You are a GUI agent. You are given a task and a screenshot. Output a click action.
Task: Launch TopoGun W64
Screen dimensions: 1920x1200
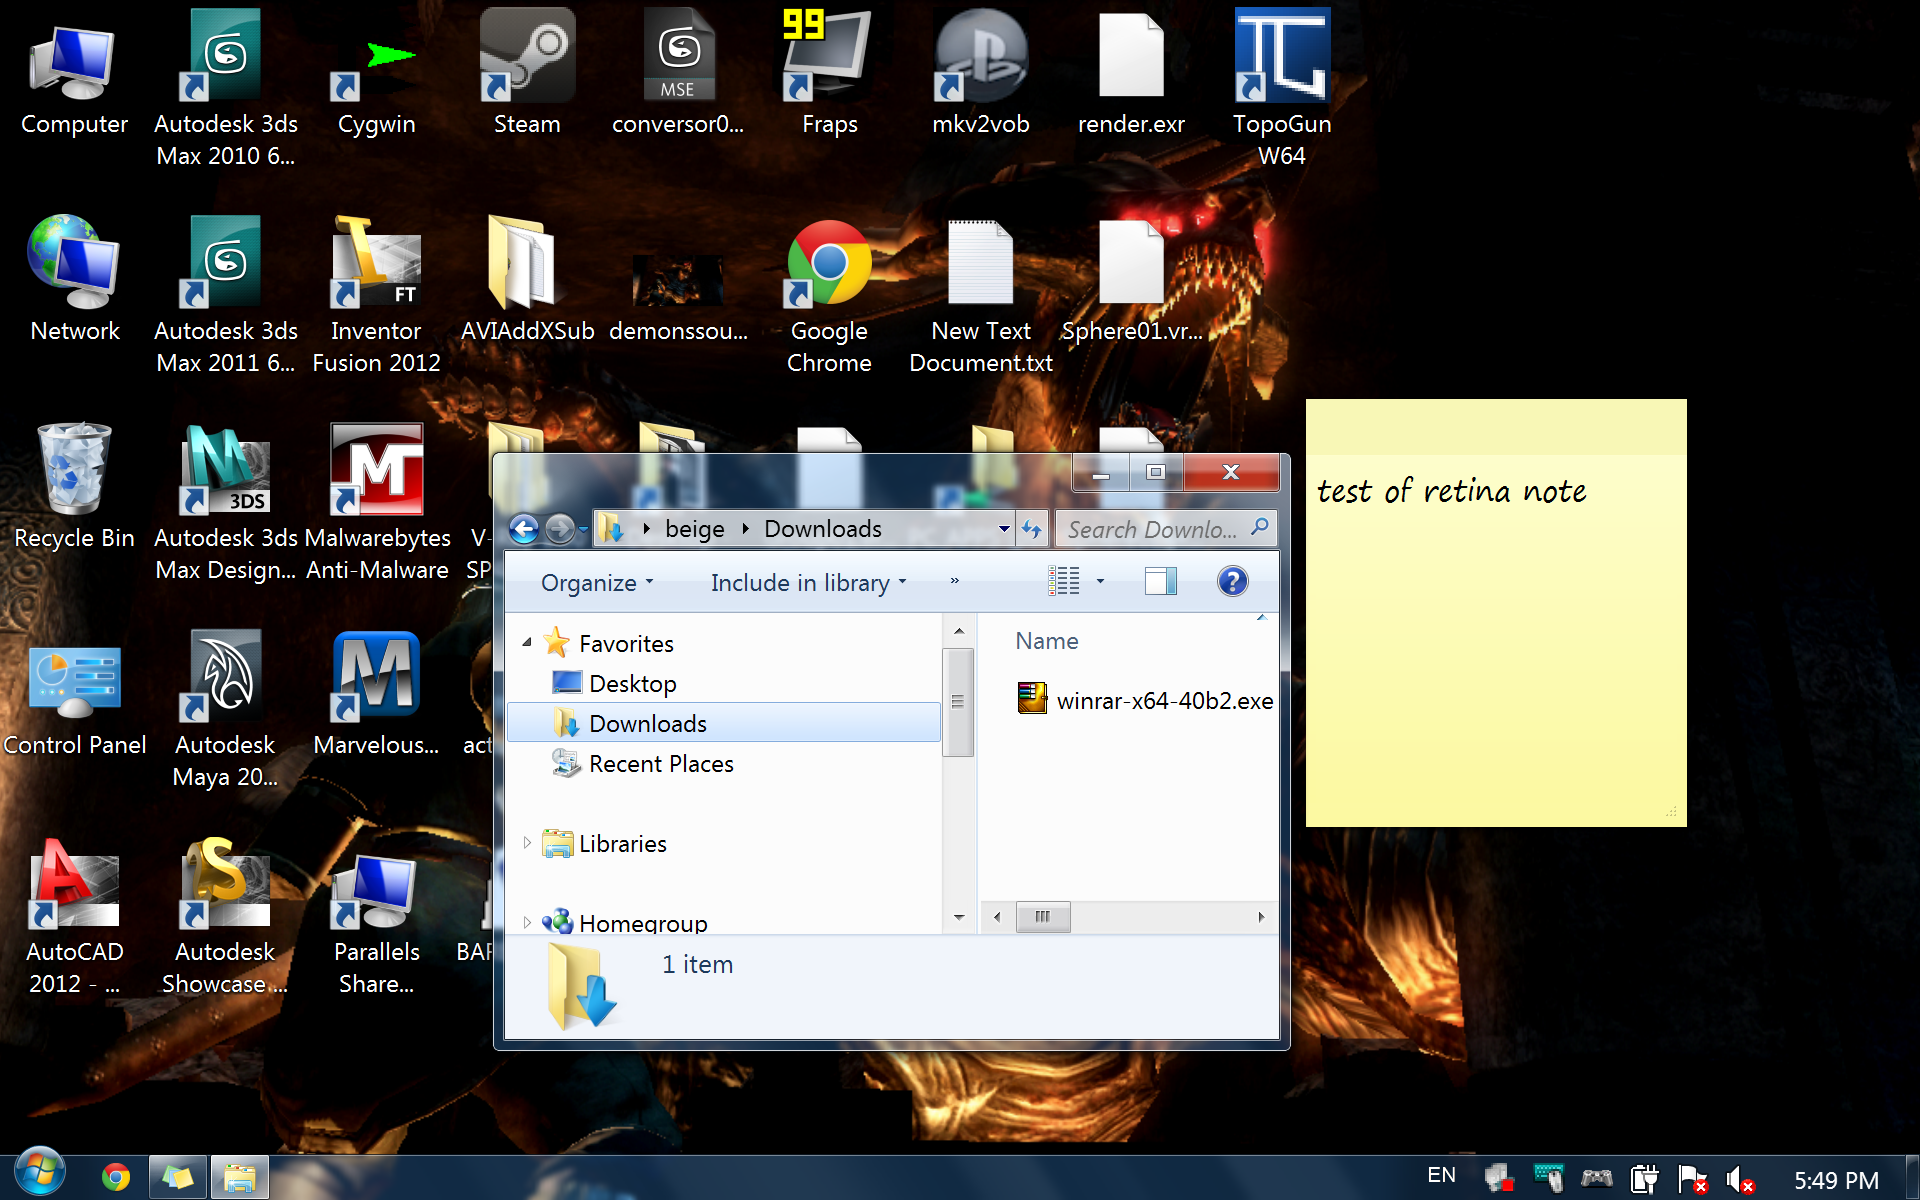click(1282, 55)
